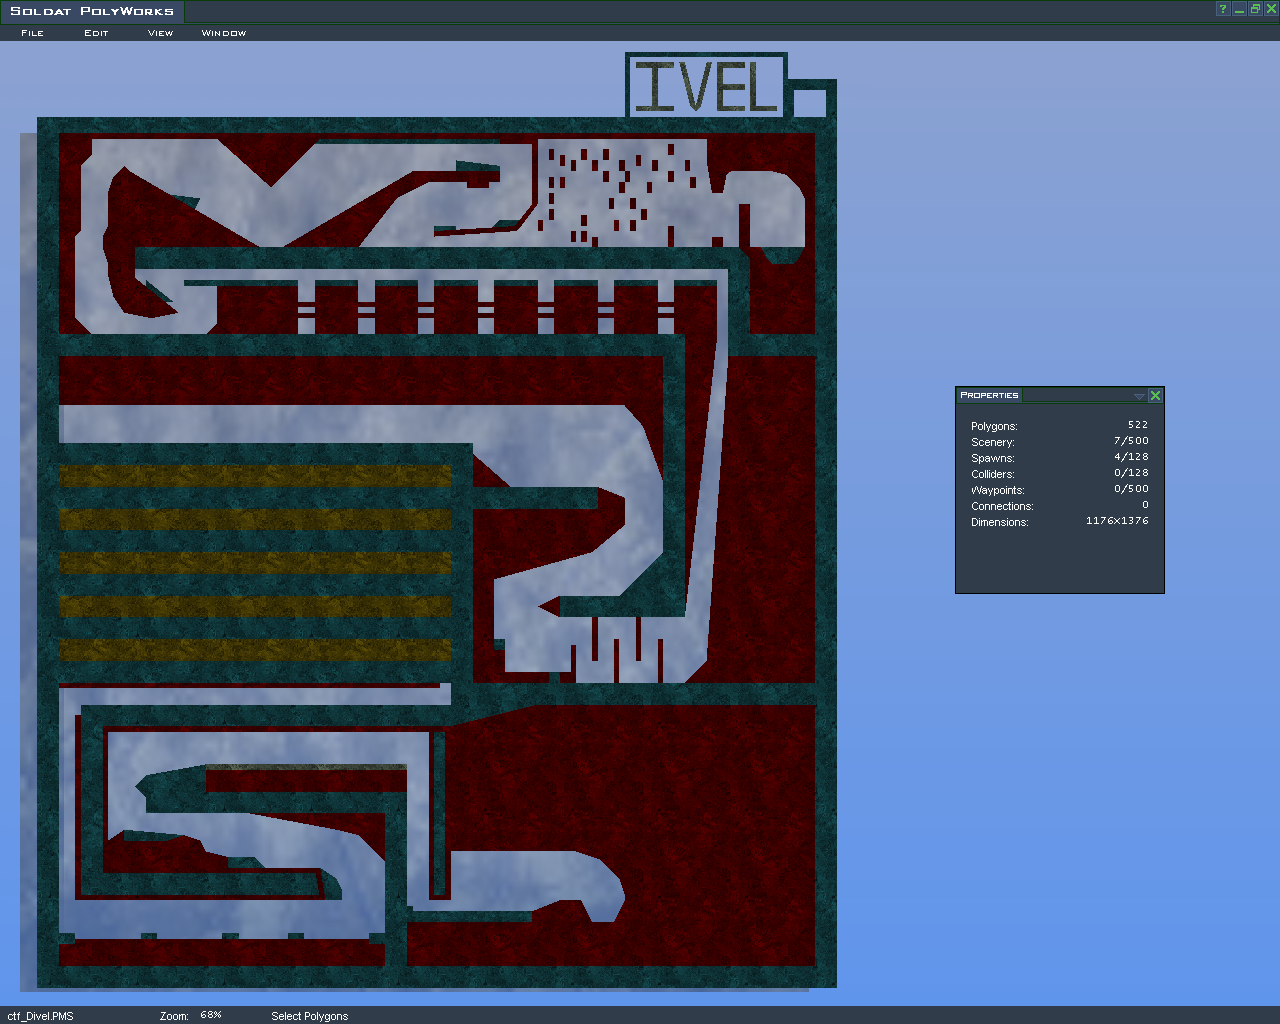The image size is (1280, 1024).
Task: Select the topmost yellow stripe polygon
Action: pos(255,476)
